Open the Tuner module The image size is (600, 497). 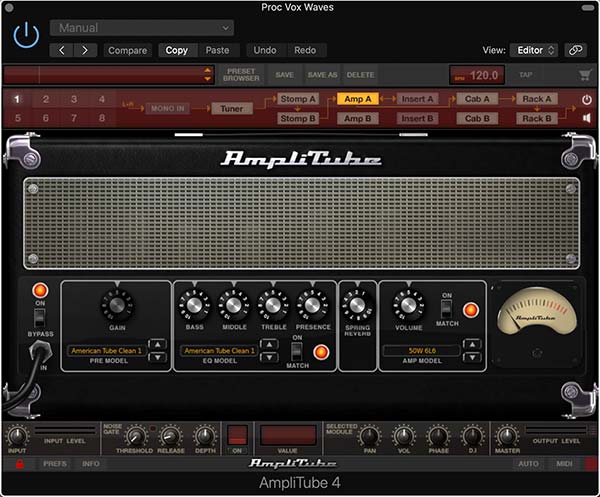pos(232,109)
